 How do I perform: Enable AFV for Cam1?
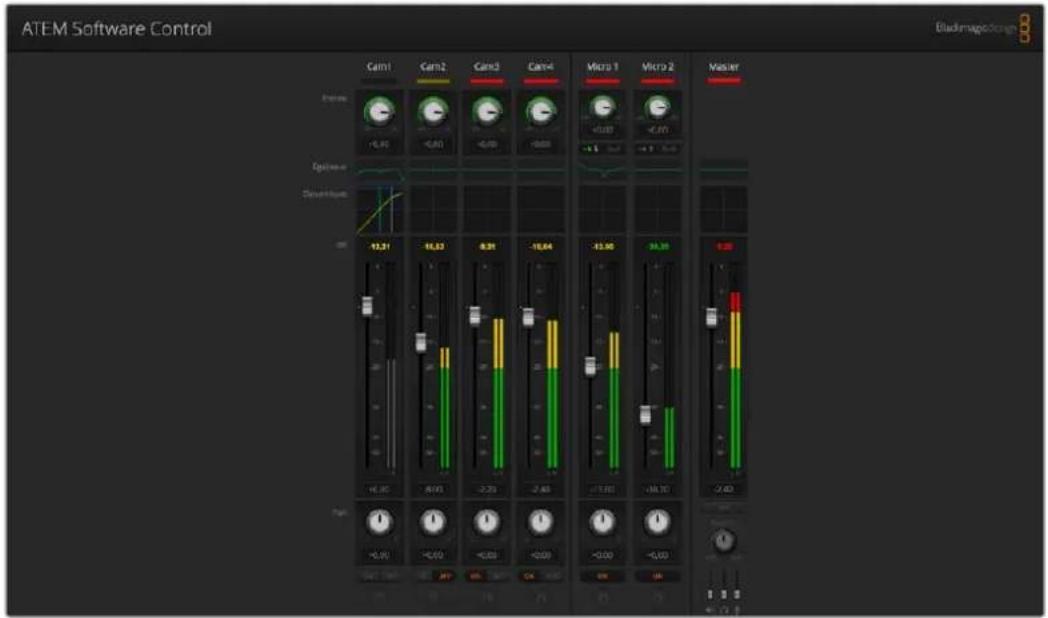tap(390, 576)
